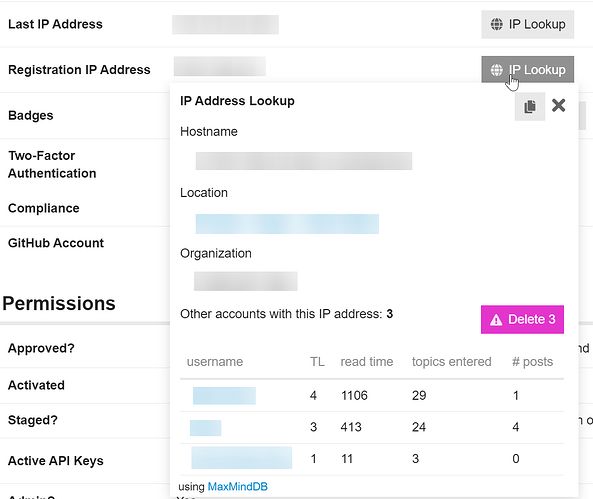593x499 pixels.
Task: Click globe icon in Registration IP Lookup button
Action: [497, 70]
